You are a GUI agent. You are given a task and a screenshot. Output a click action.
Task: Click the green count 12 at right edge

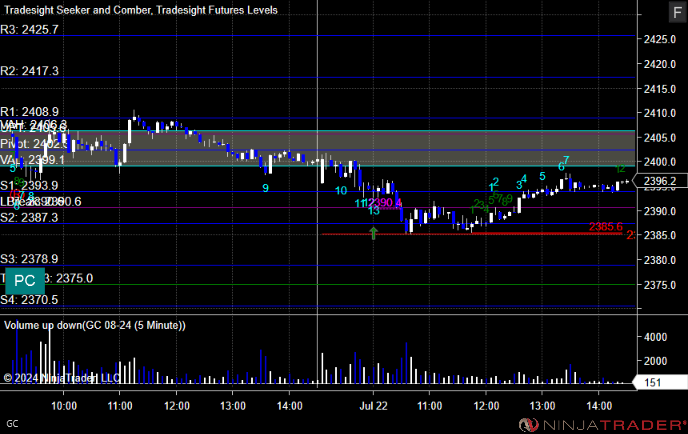620,169
